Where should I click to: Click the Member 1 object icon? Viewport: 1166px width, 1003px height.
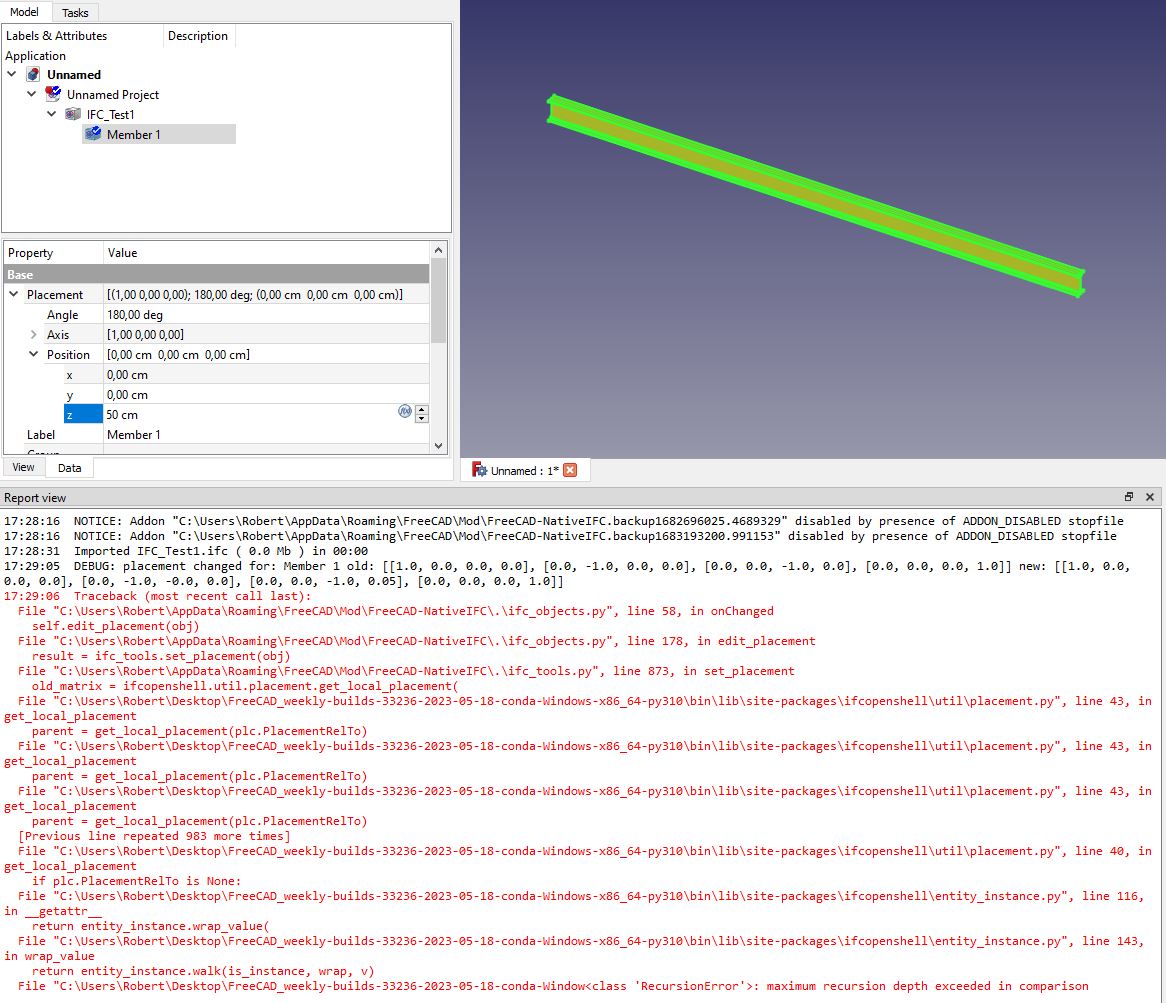pos(93,134)
